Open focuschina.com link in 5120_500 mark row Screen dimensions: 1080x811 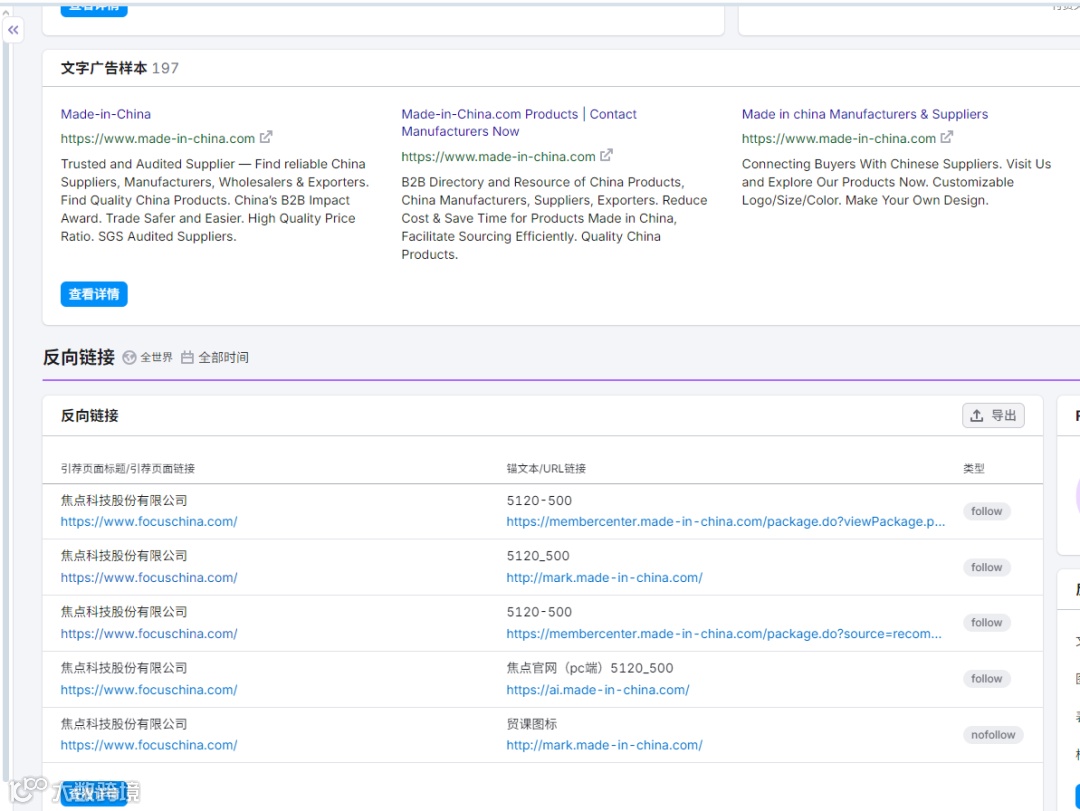pos(149,577)
